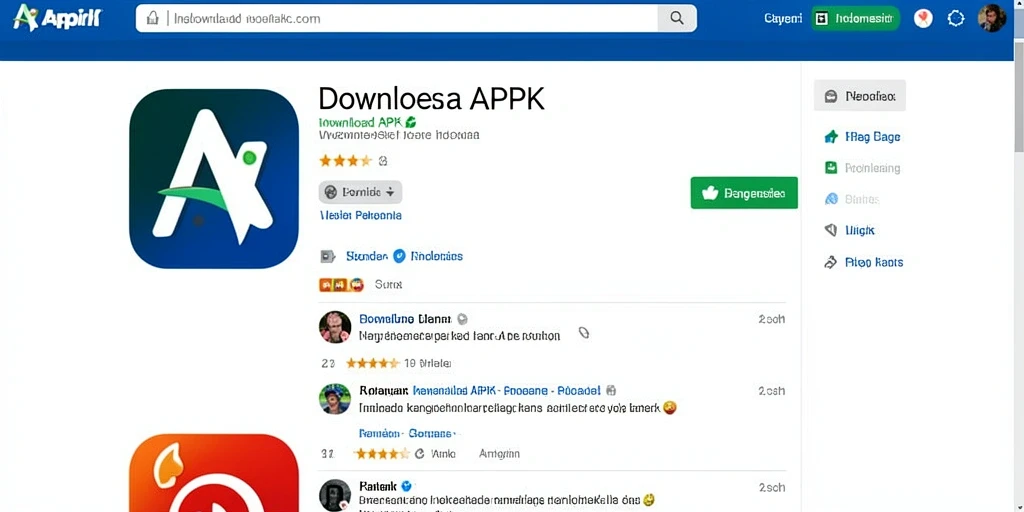Click the refresh icon beside Anka
Screen dimensions: 1024x512
[419, 453]
